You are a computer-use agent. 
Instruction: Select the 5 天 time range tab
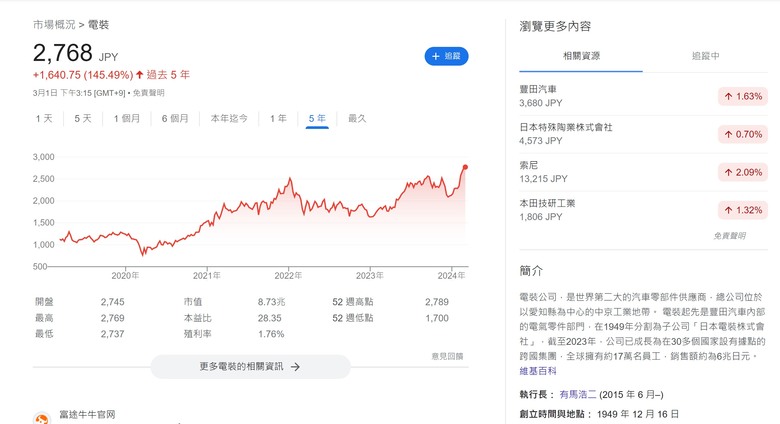coord(83,118)
